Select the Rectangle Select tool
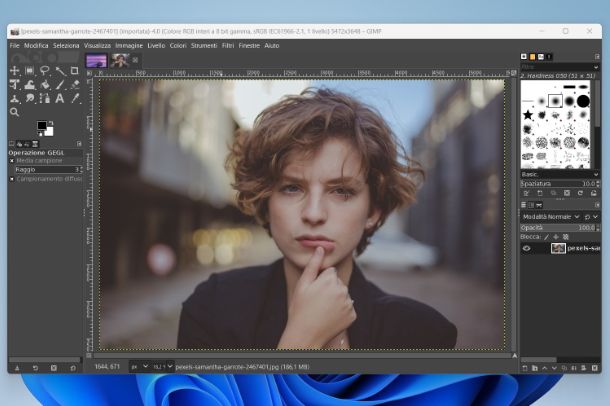610x406 pixels. point(30,71)
